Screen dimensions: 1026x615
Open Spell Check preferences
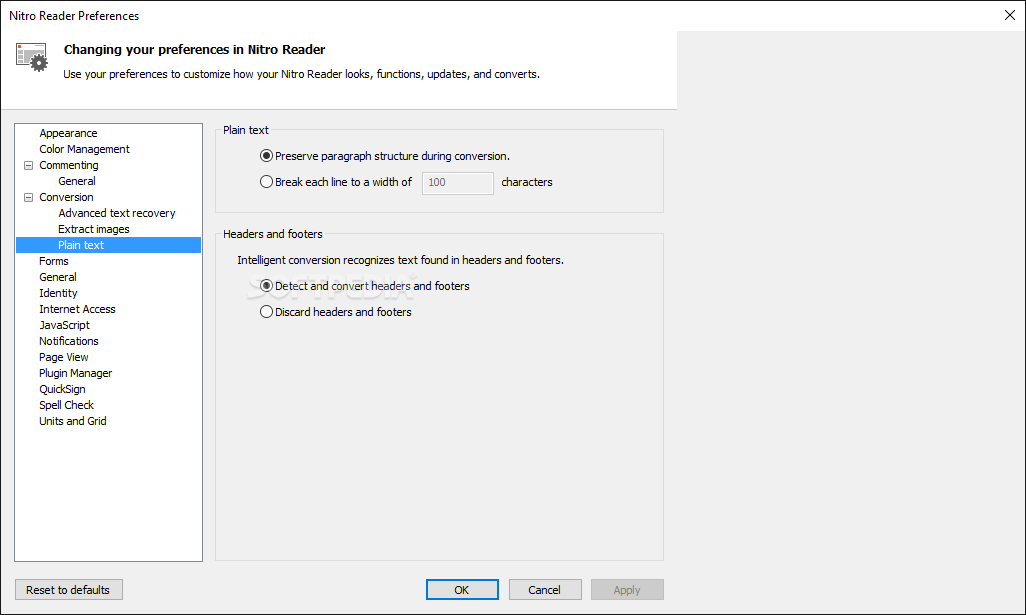66,406
